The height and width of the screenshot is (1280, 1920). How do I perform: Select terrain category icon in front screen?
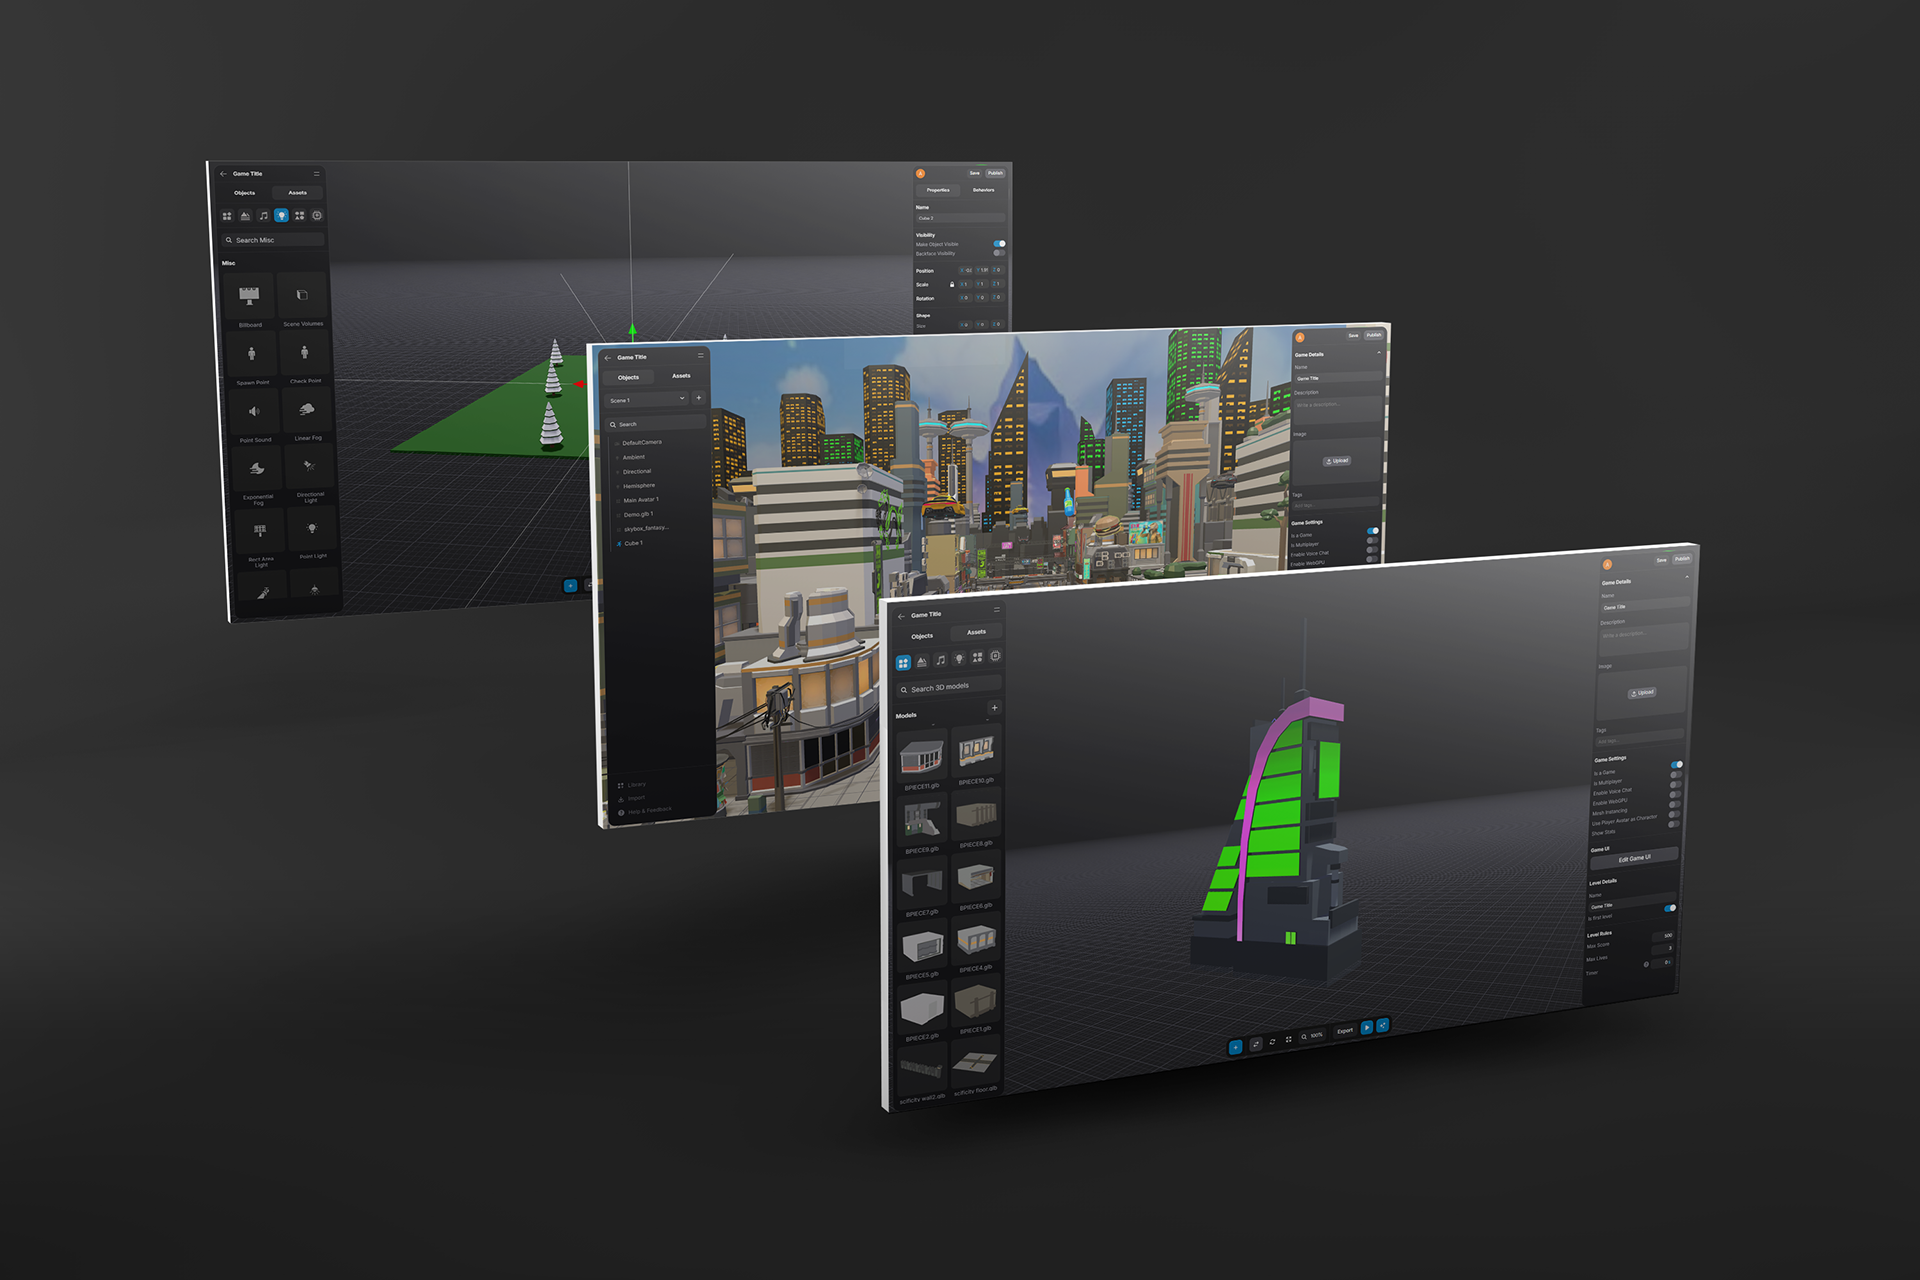pyautogui.click(x=922, y=662)
